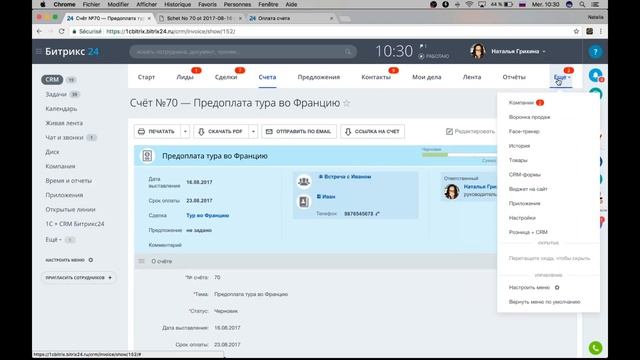Select Воронка продаж in dropdown menu
The width and height of the screenshot is (640, 360).
click(x=529, y=117)
